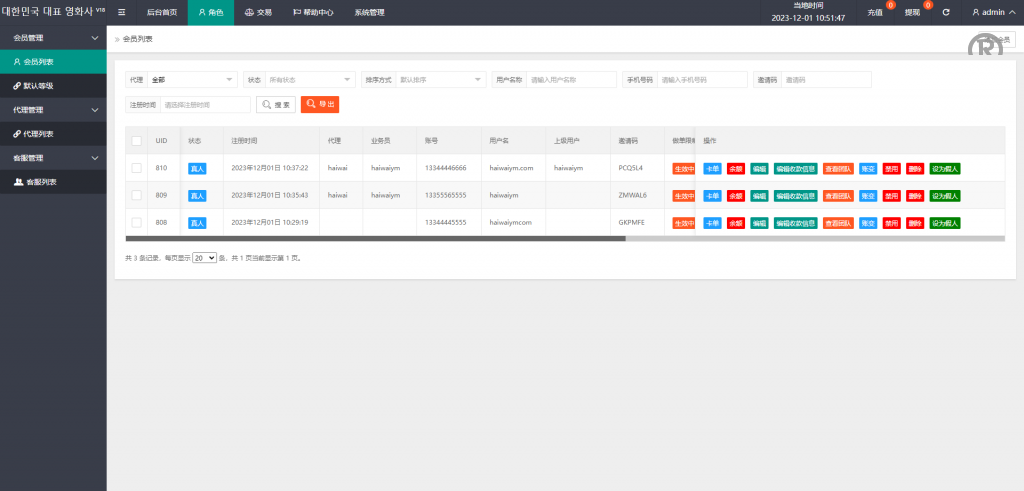Click the table's horizontal scrollbar
Screen dimensions: 1024x491
pos(375,238)
